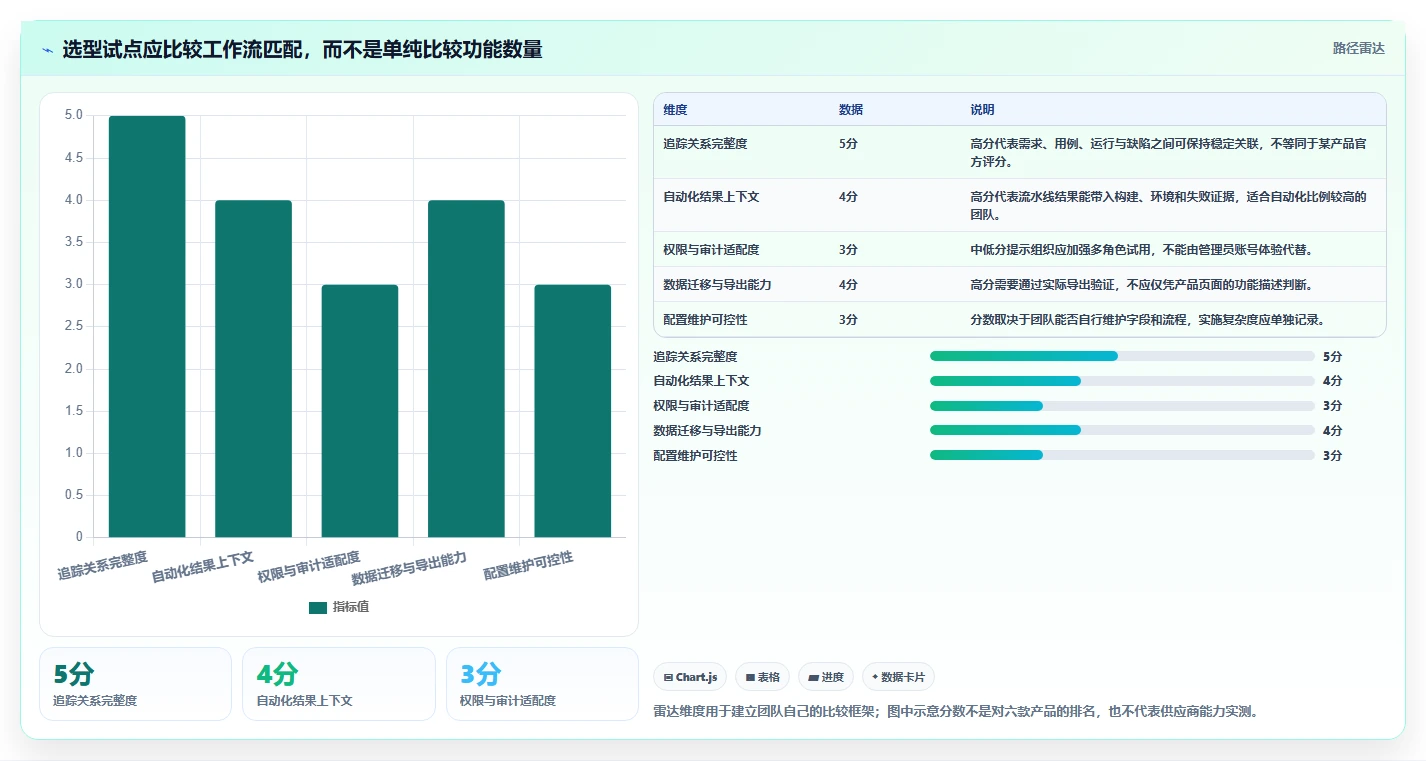The height and width of the screenshot is (761, 1426).
Task: Open the 3分 权限与审计适配度 stat card
Action: [x=542, y=684]
